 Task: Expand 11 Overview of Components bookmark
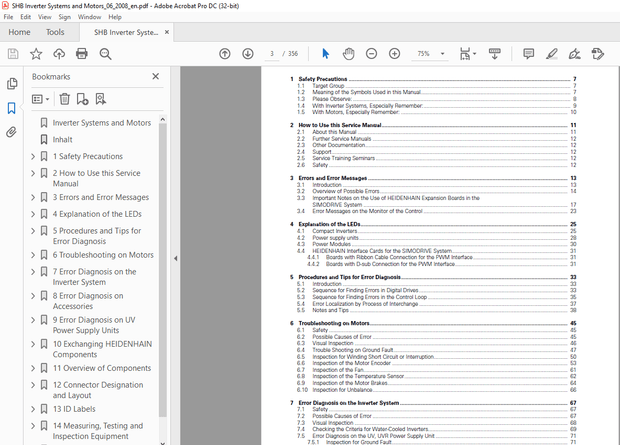pos(33,368)
